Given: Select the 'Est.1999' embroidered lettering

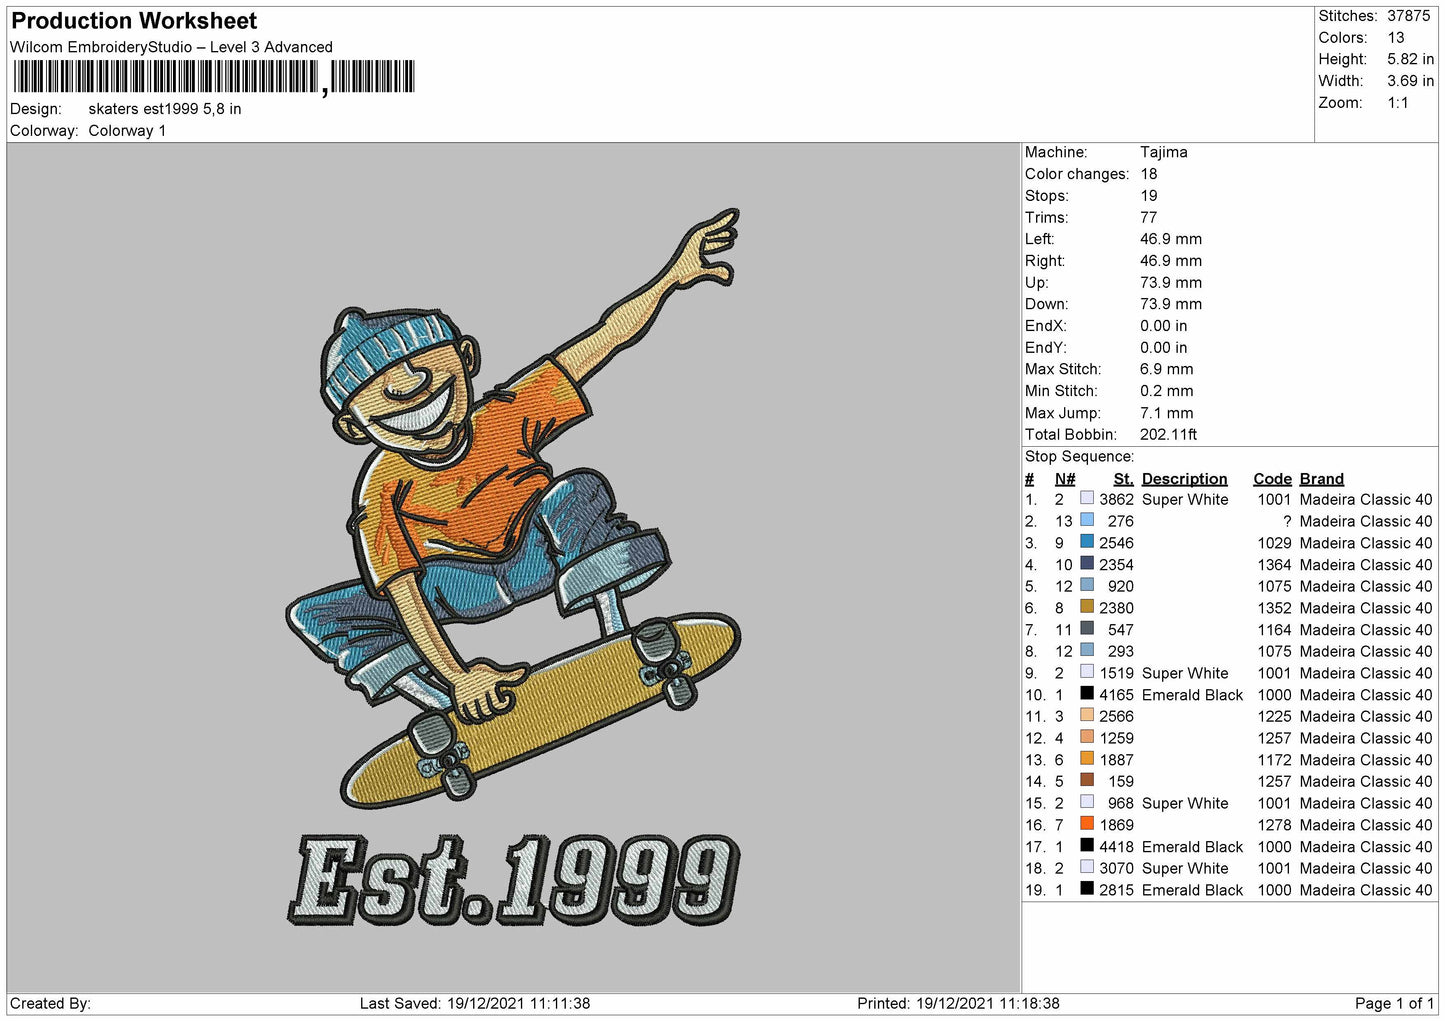Looking at the screenshot, I should click(x=514, y=879).
